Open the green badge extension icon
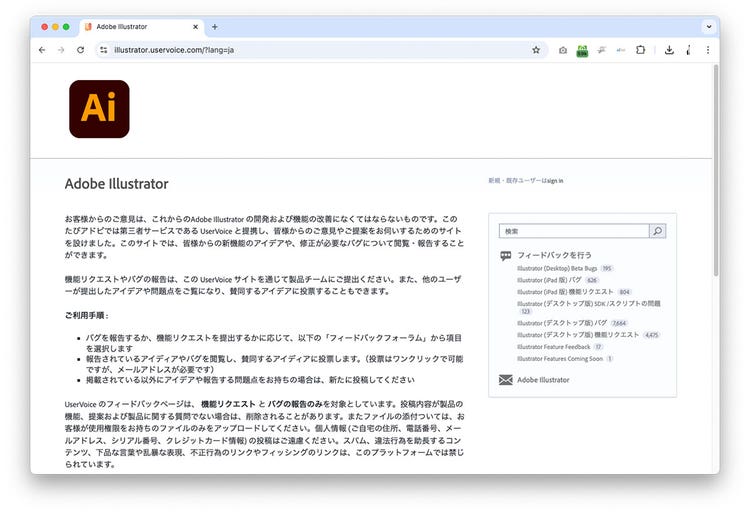The image size is (750, 516). 582,51
